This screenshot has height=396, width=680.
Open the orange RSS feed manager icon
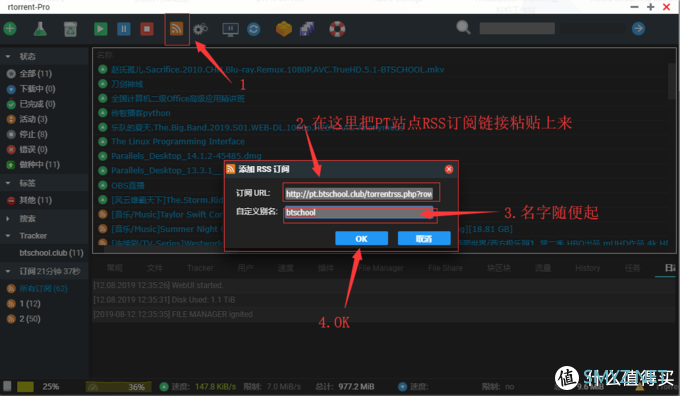point(176,29)
